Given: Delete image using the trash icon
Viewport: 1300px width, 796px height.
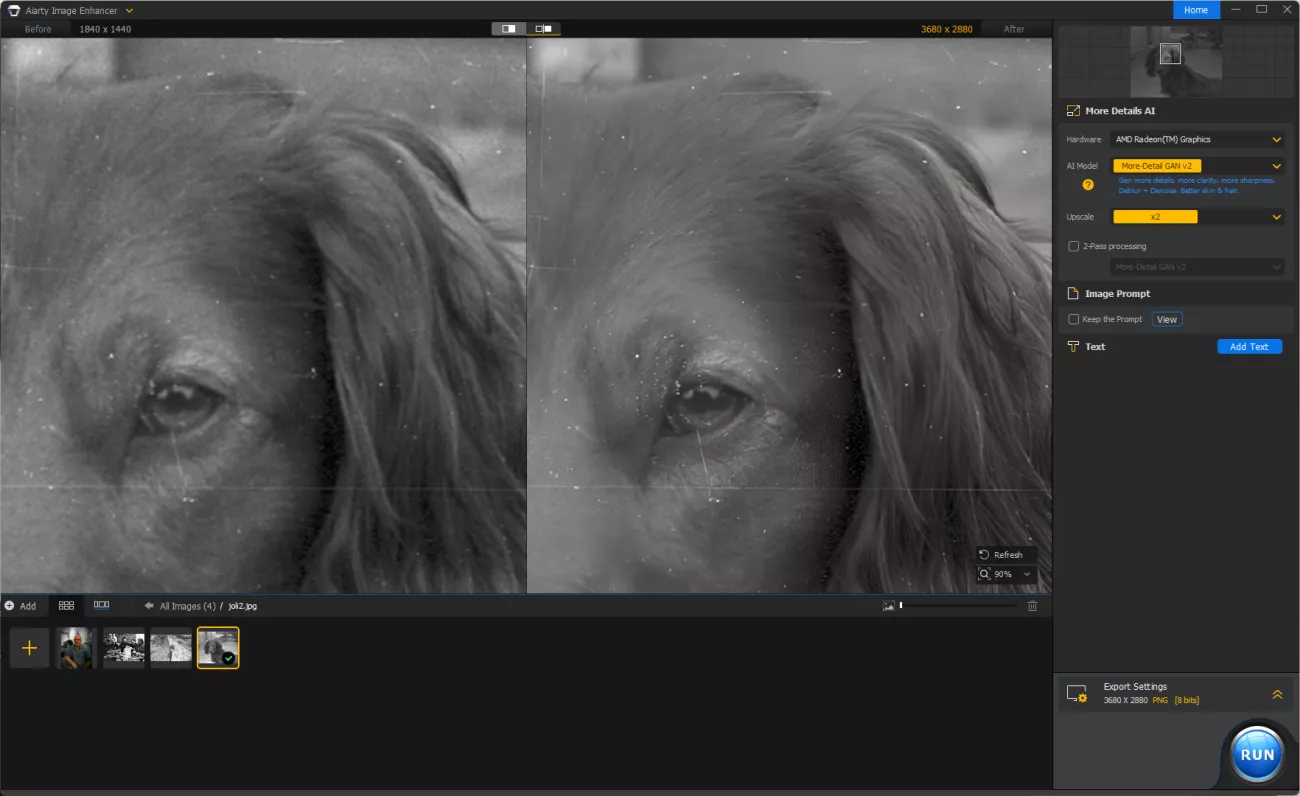Looking at the screenshot, I should (x=1033, y=606).
